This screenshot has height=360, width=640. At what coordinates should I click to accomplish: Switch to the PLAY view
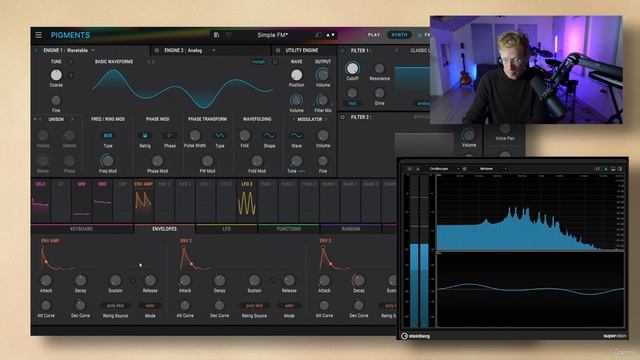374,35
